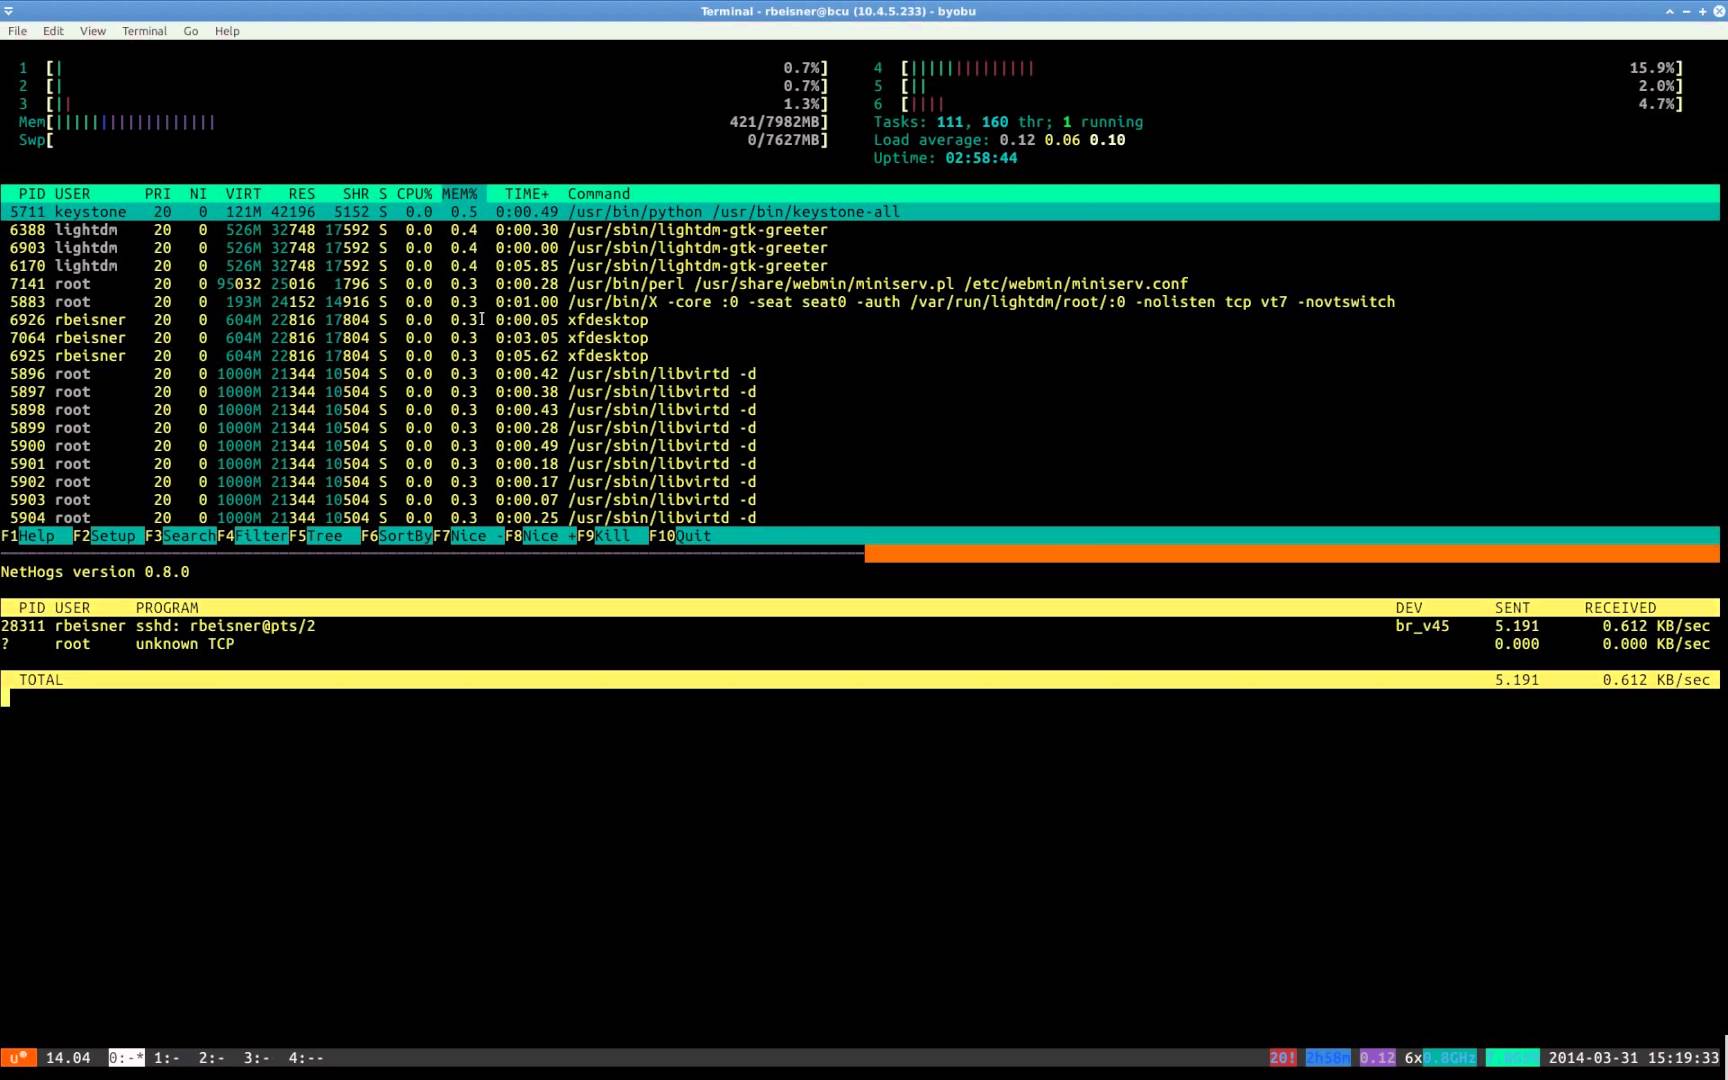Viewport: 1728px width, 1080px height.
Task: Click the blue uptime indicator in status bar
Action: (x=1327, y=1058)
